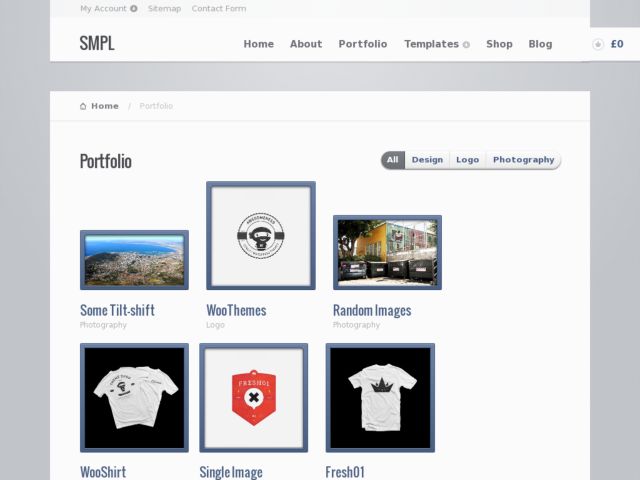Click the Random Images title link

click(372, 311)
